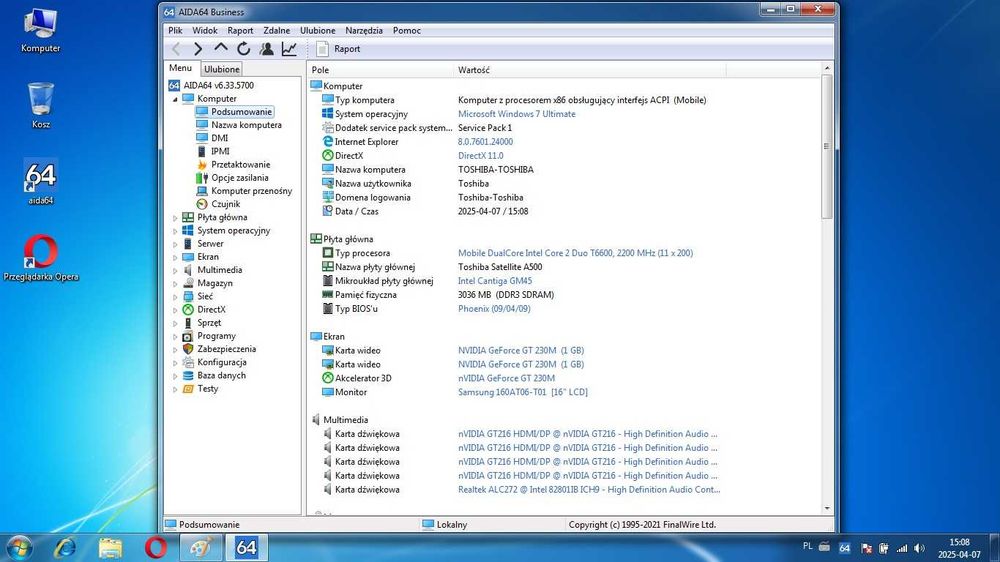Click the scrollbar down arrow in summary
Viewport: 1000px width, 562px height.
pyautogui.click(x=827, y=508)
